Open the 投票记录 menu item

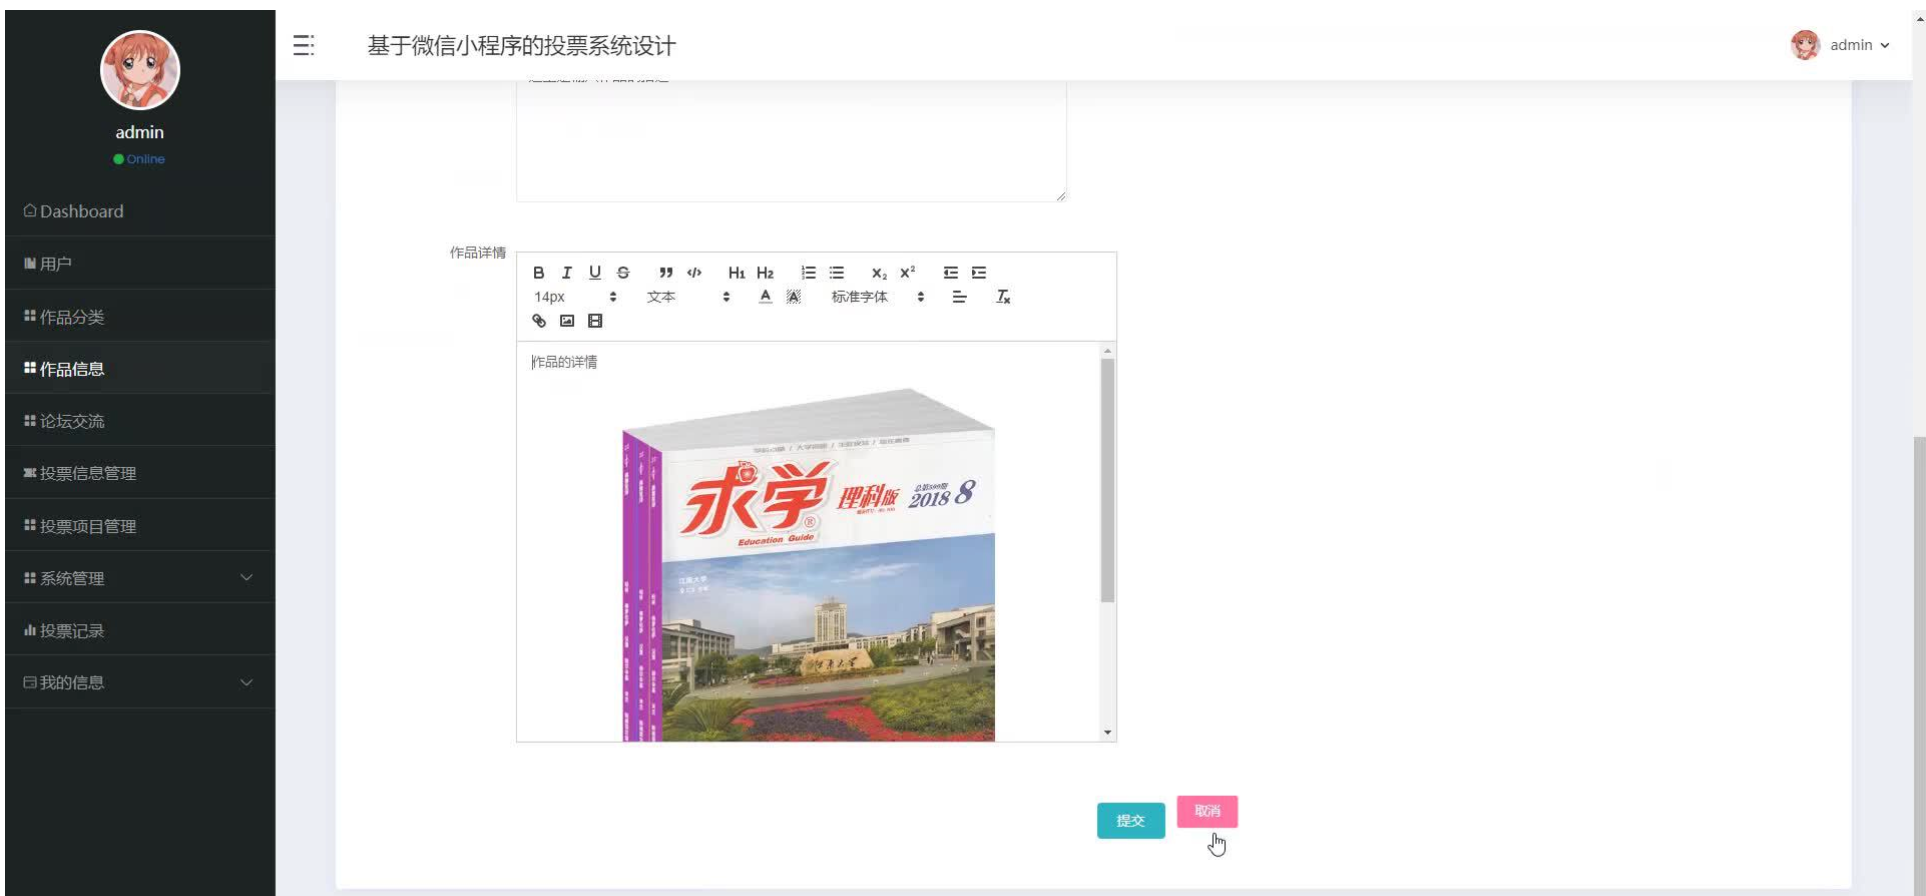click(x=139, y=630)
